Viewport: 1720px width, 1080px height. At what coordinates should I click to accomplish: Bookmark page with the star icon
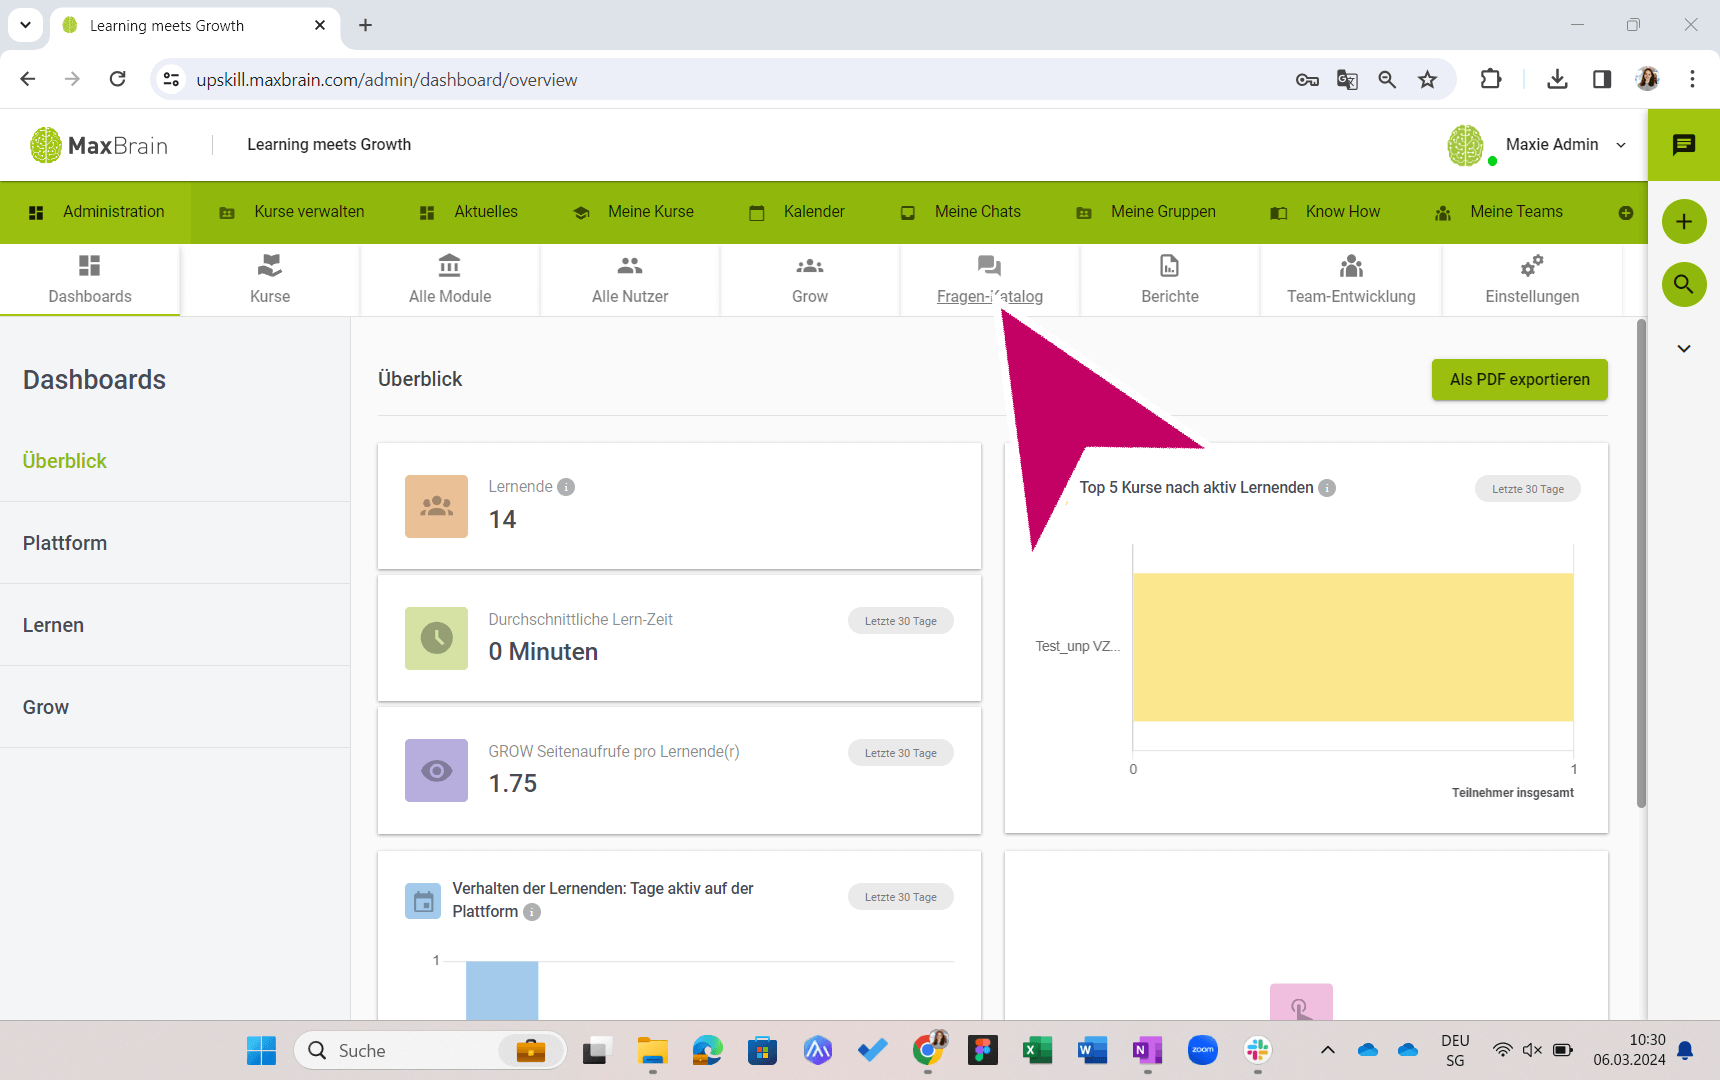[x=1428, y=80]
